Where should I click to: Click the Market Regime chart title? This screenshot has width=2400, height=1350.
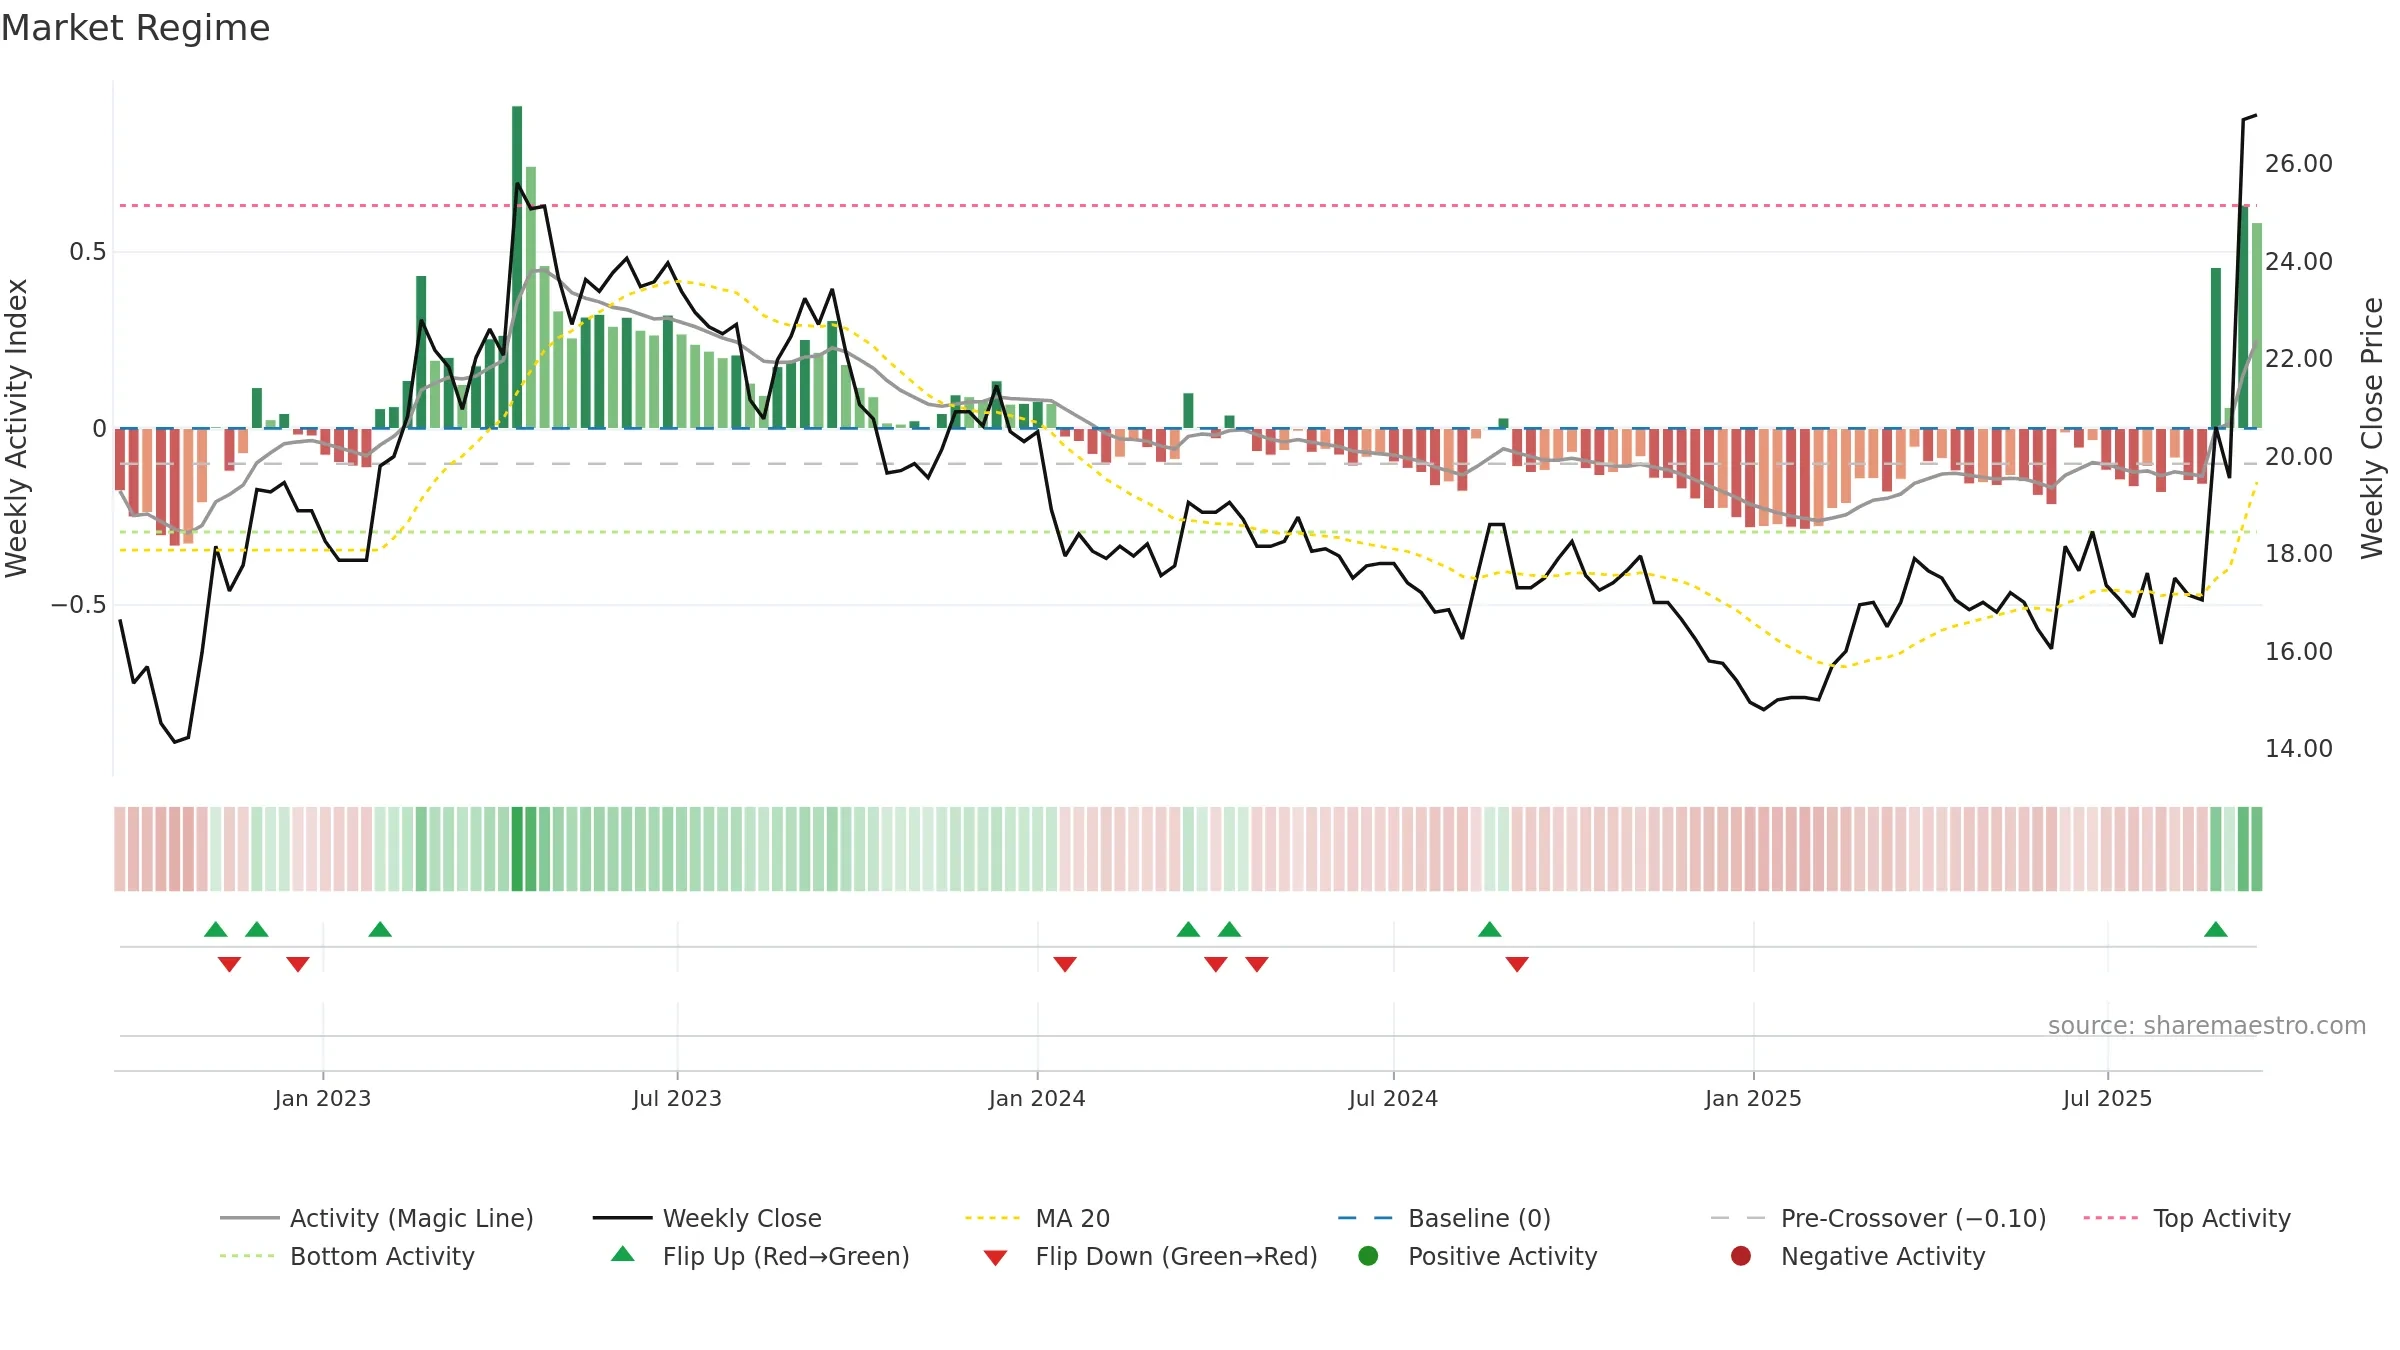135,28
